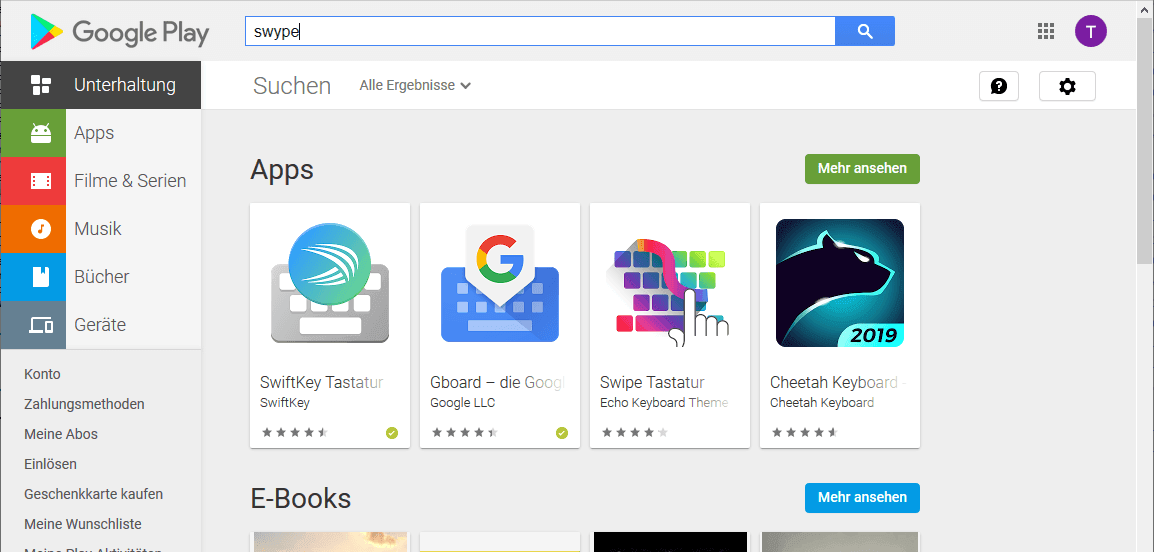Open the Cheetah Keyboard app thumbnail
1154x552 pixels.
click(x=840, y=283)
